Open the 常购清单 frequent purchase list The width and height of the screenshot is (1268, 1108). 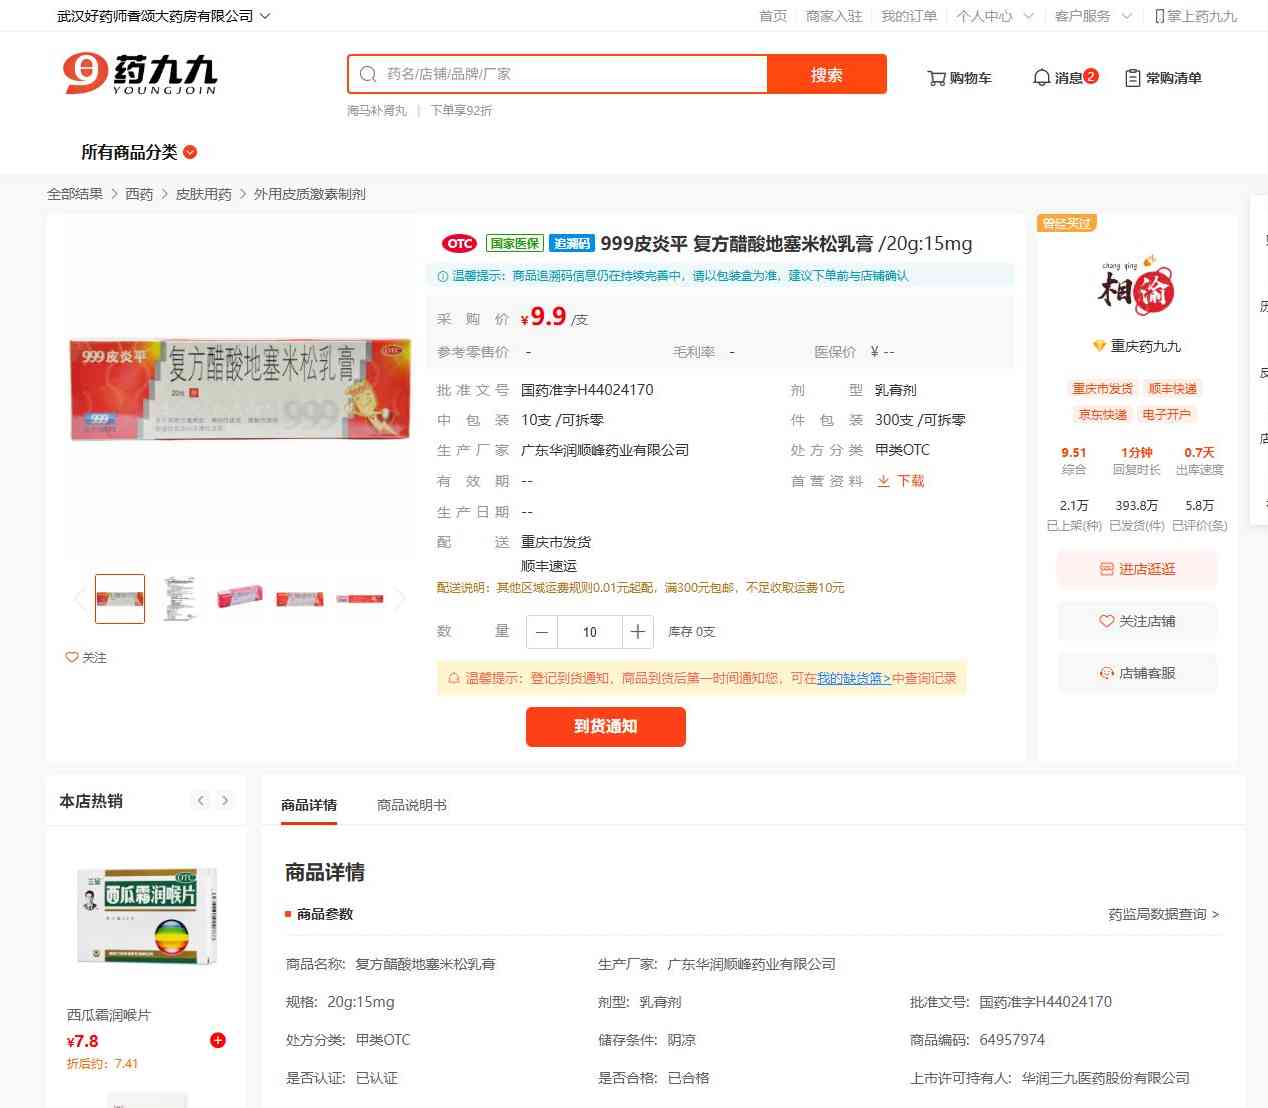pos(1163,78)
